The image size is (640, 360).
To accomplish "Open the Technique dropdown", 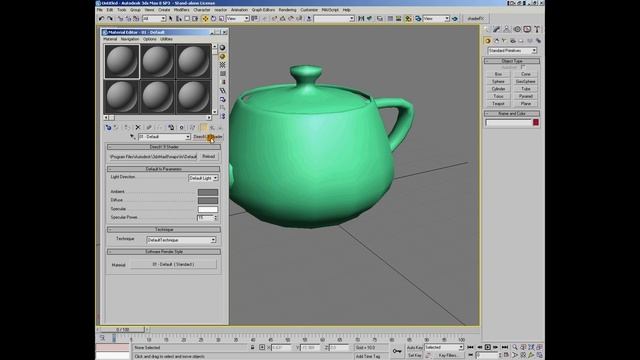I will pos(181,240).
